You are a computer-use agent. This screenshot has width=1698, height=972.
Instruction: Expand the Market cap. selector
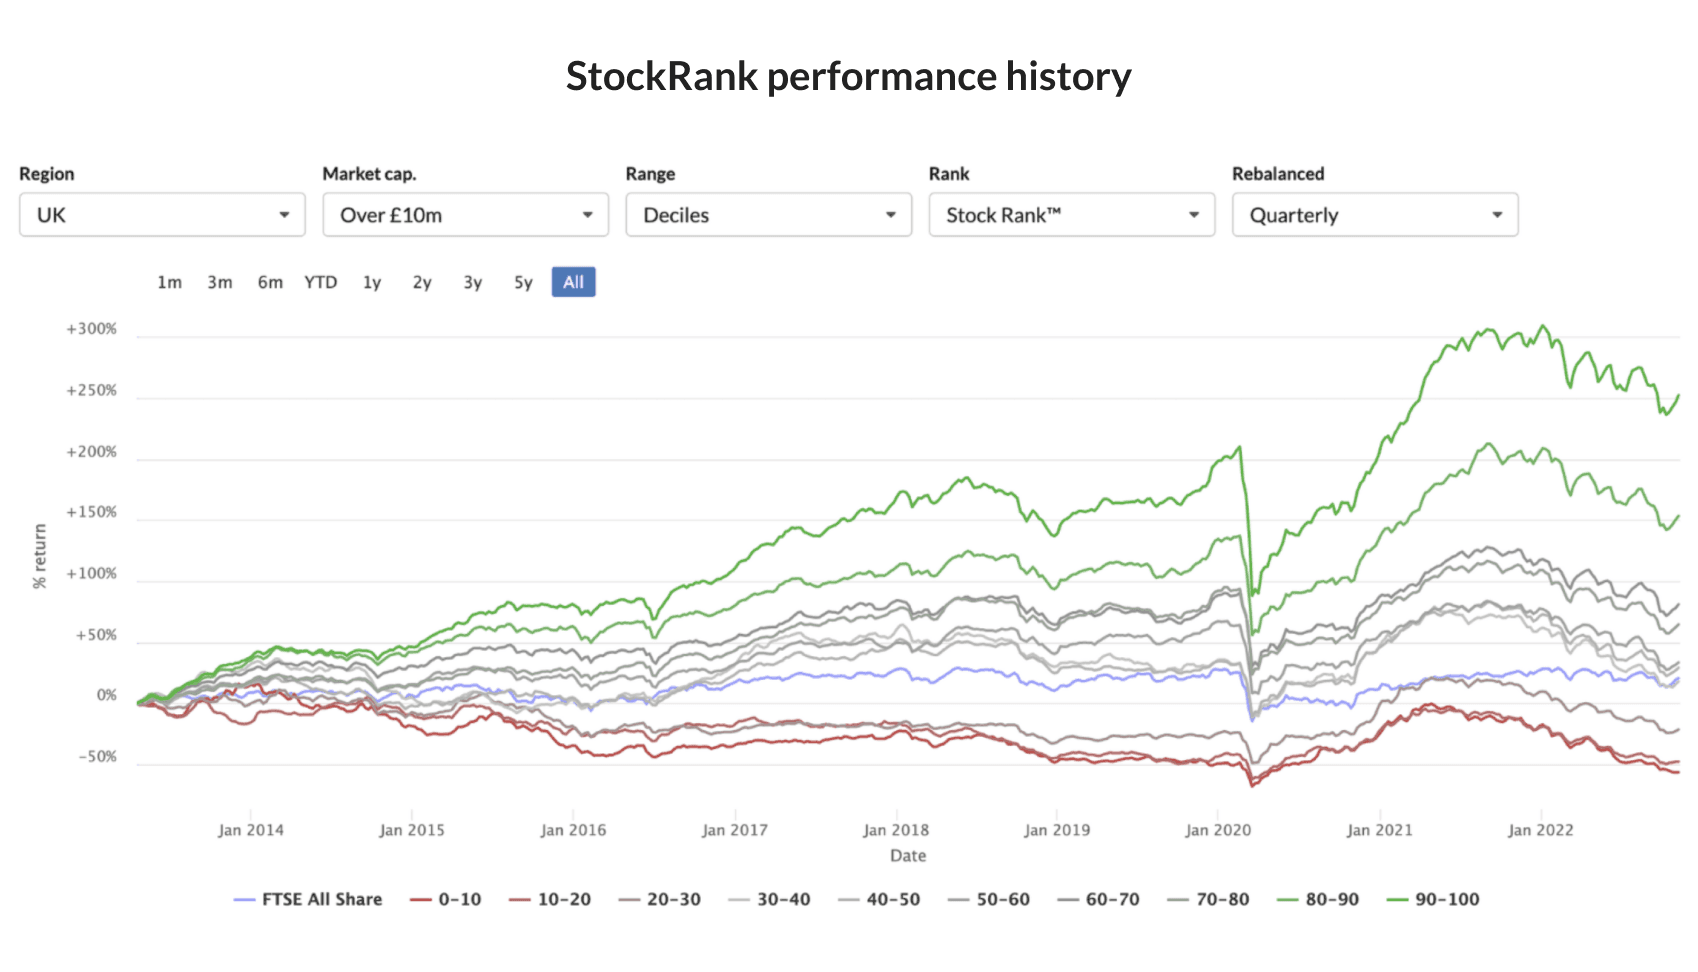(x=465, y=214)
